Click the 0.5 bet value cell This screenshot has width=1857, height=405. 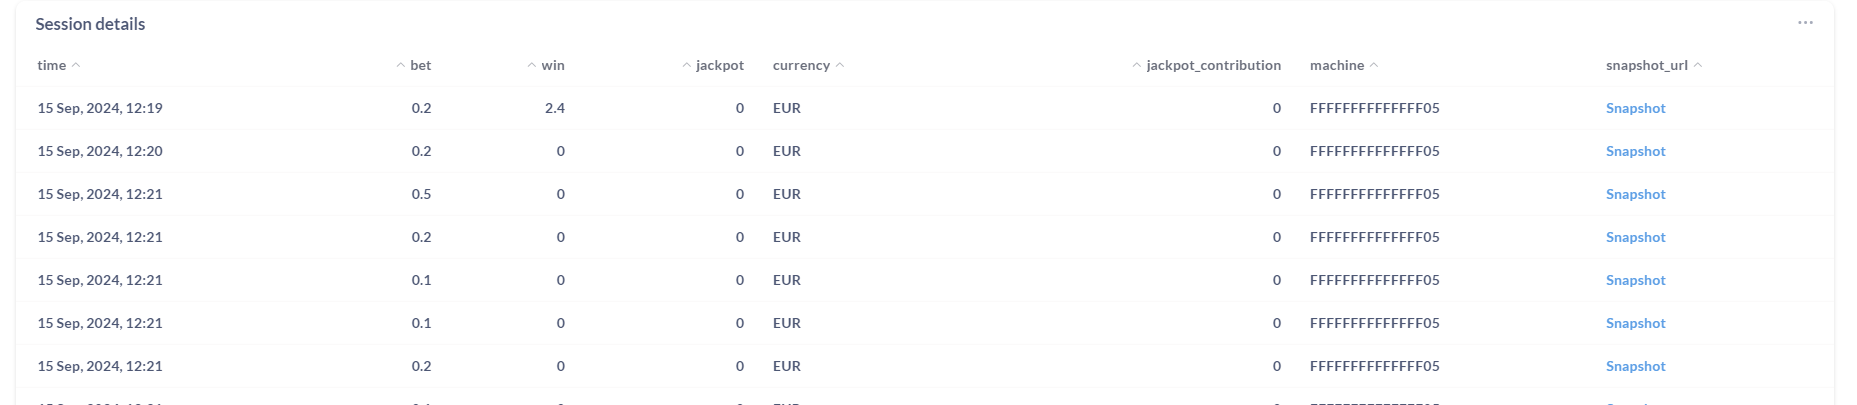[x=421, y=195]
